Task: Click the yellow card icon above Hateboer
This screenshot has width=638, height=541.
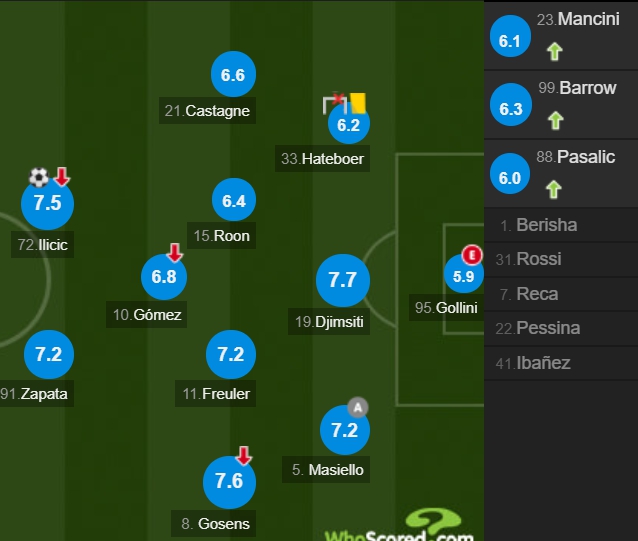Action: [358, 103]
